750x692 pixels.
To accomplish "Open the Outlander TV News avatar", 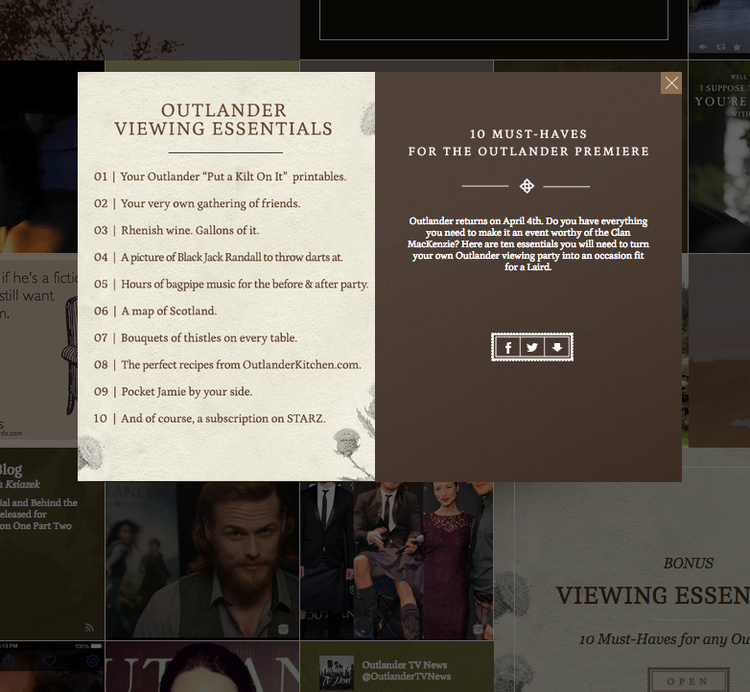I will click(336, 672).
